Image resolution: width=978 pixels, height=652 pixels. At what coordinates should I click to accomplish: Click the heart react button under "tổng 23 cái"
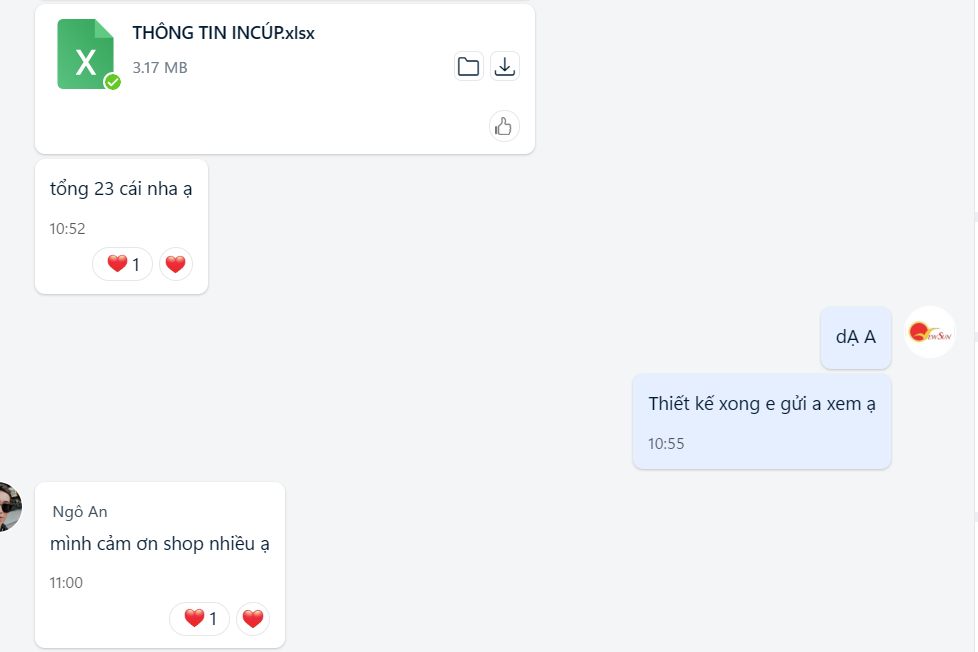(x=176, y=264)
